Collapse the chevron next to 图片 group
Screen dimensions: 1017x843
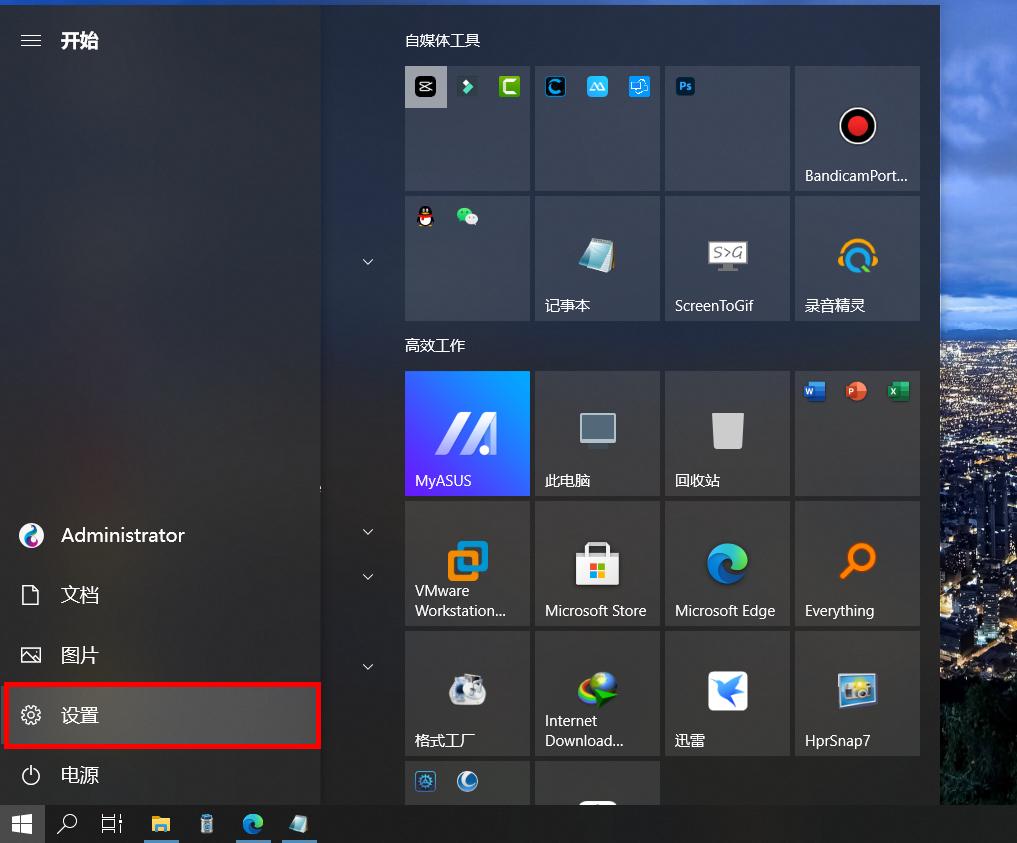[368, 666]
